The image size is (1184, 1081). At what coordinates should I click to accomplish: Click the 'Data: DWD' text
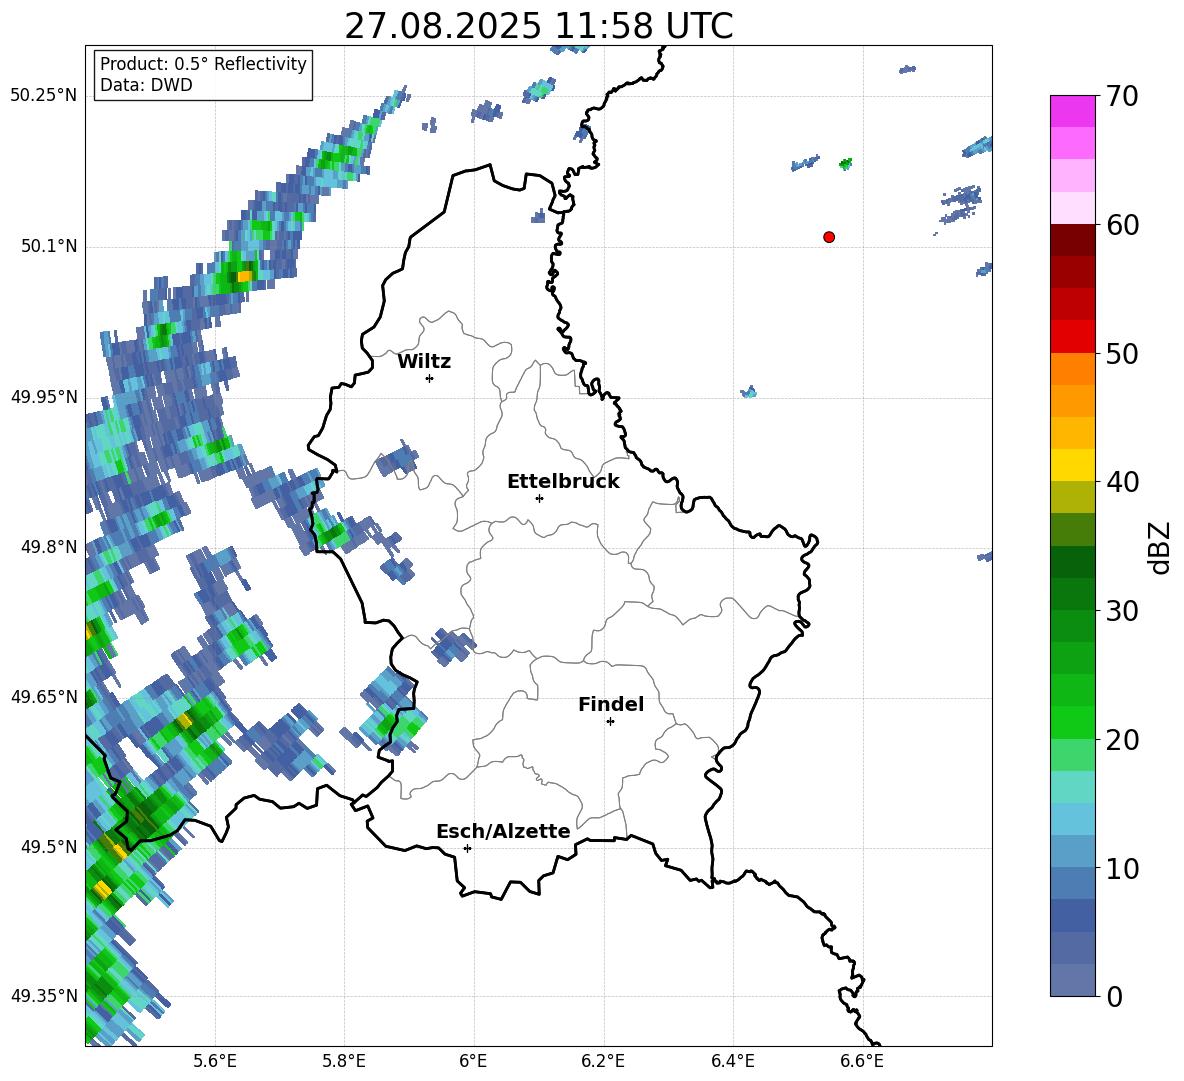pos(146,85)
